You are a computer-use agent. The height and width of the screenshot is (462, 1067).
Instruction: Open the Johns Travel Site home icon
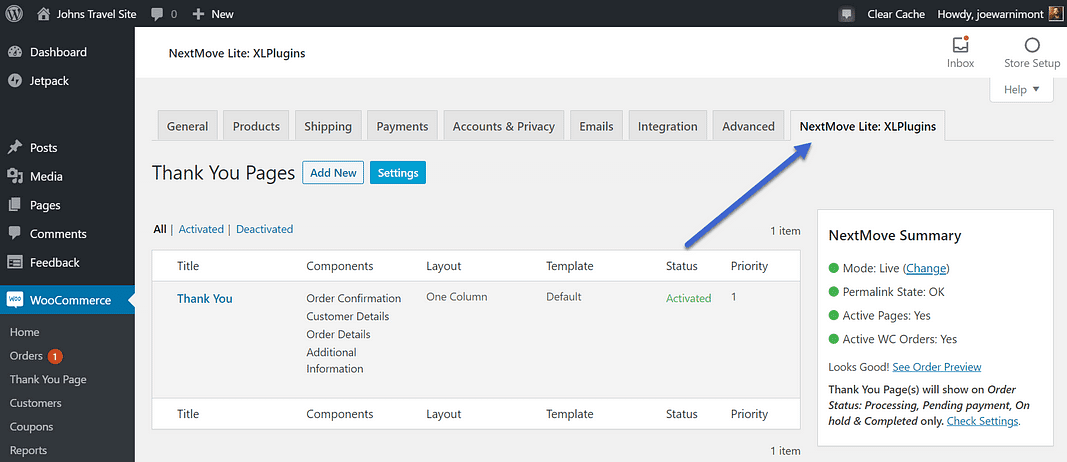[x=44, y=14]
